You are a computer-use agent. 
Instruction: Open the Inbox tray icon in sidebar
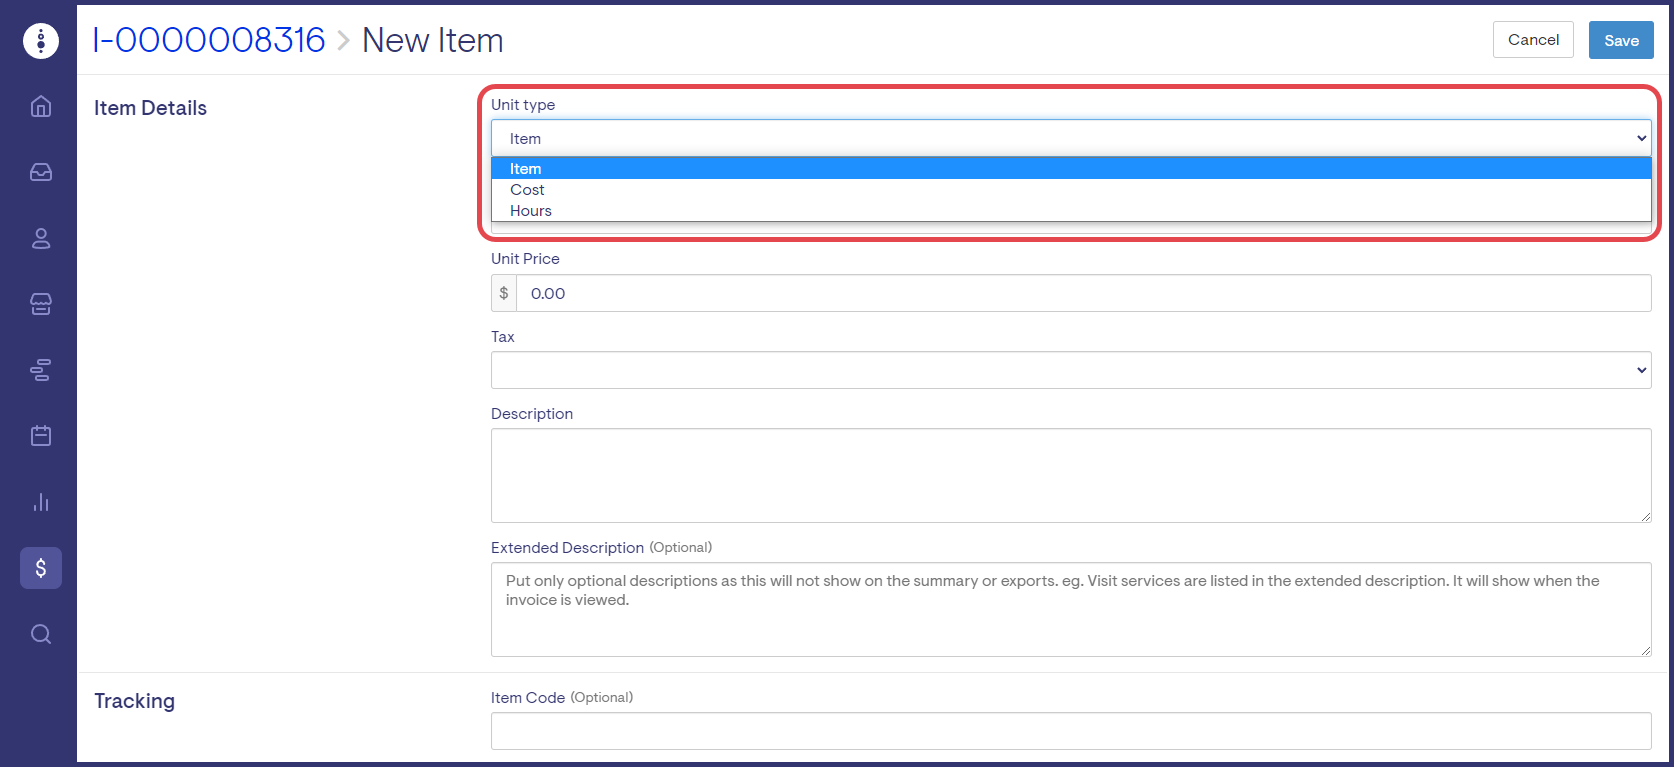41,172
